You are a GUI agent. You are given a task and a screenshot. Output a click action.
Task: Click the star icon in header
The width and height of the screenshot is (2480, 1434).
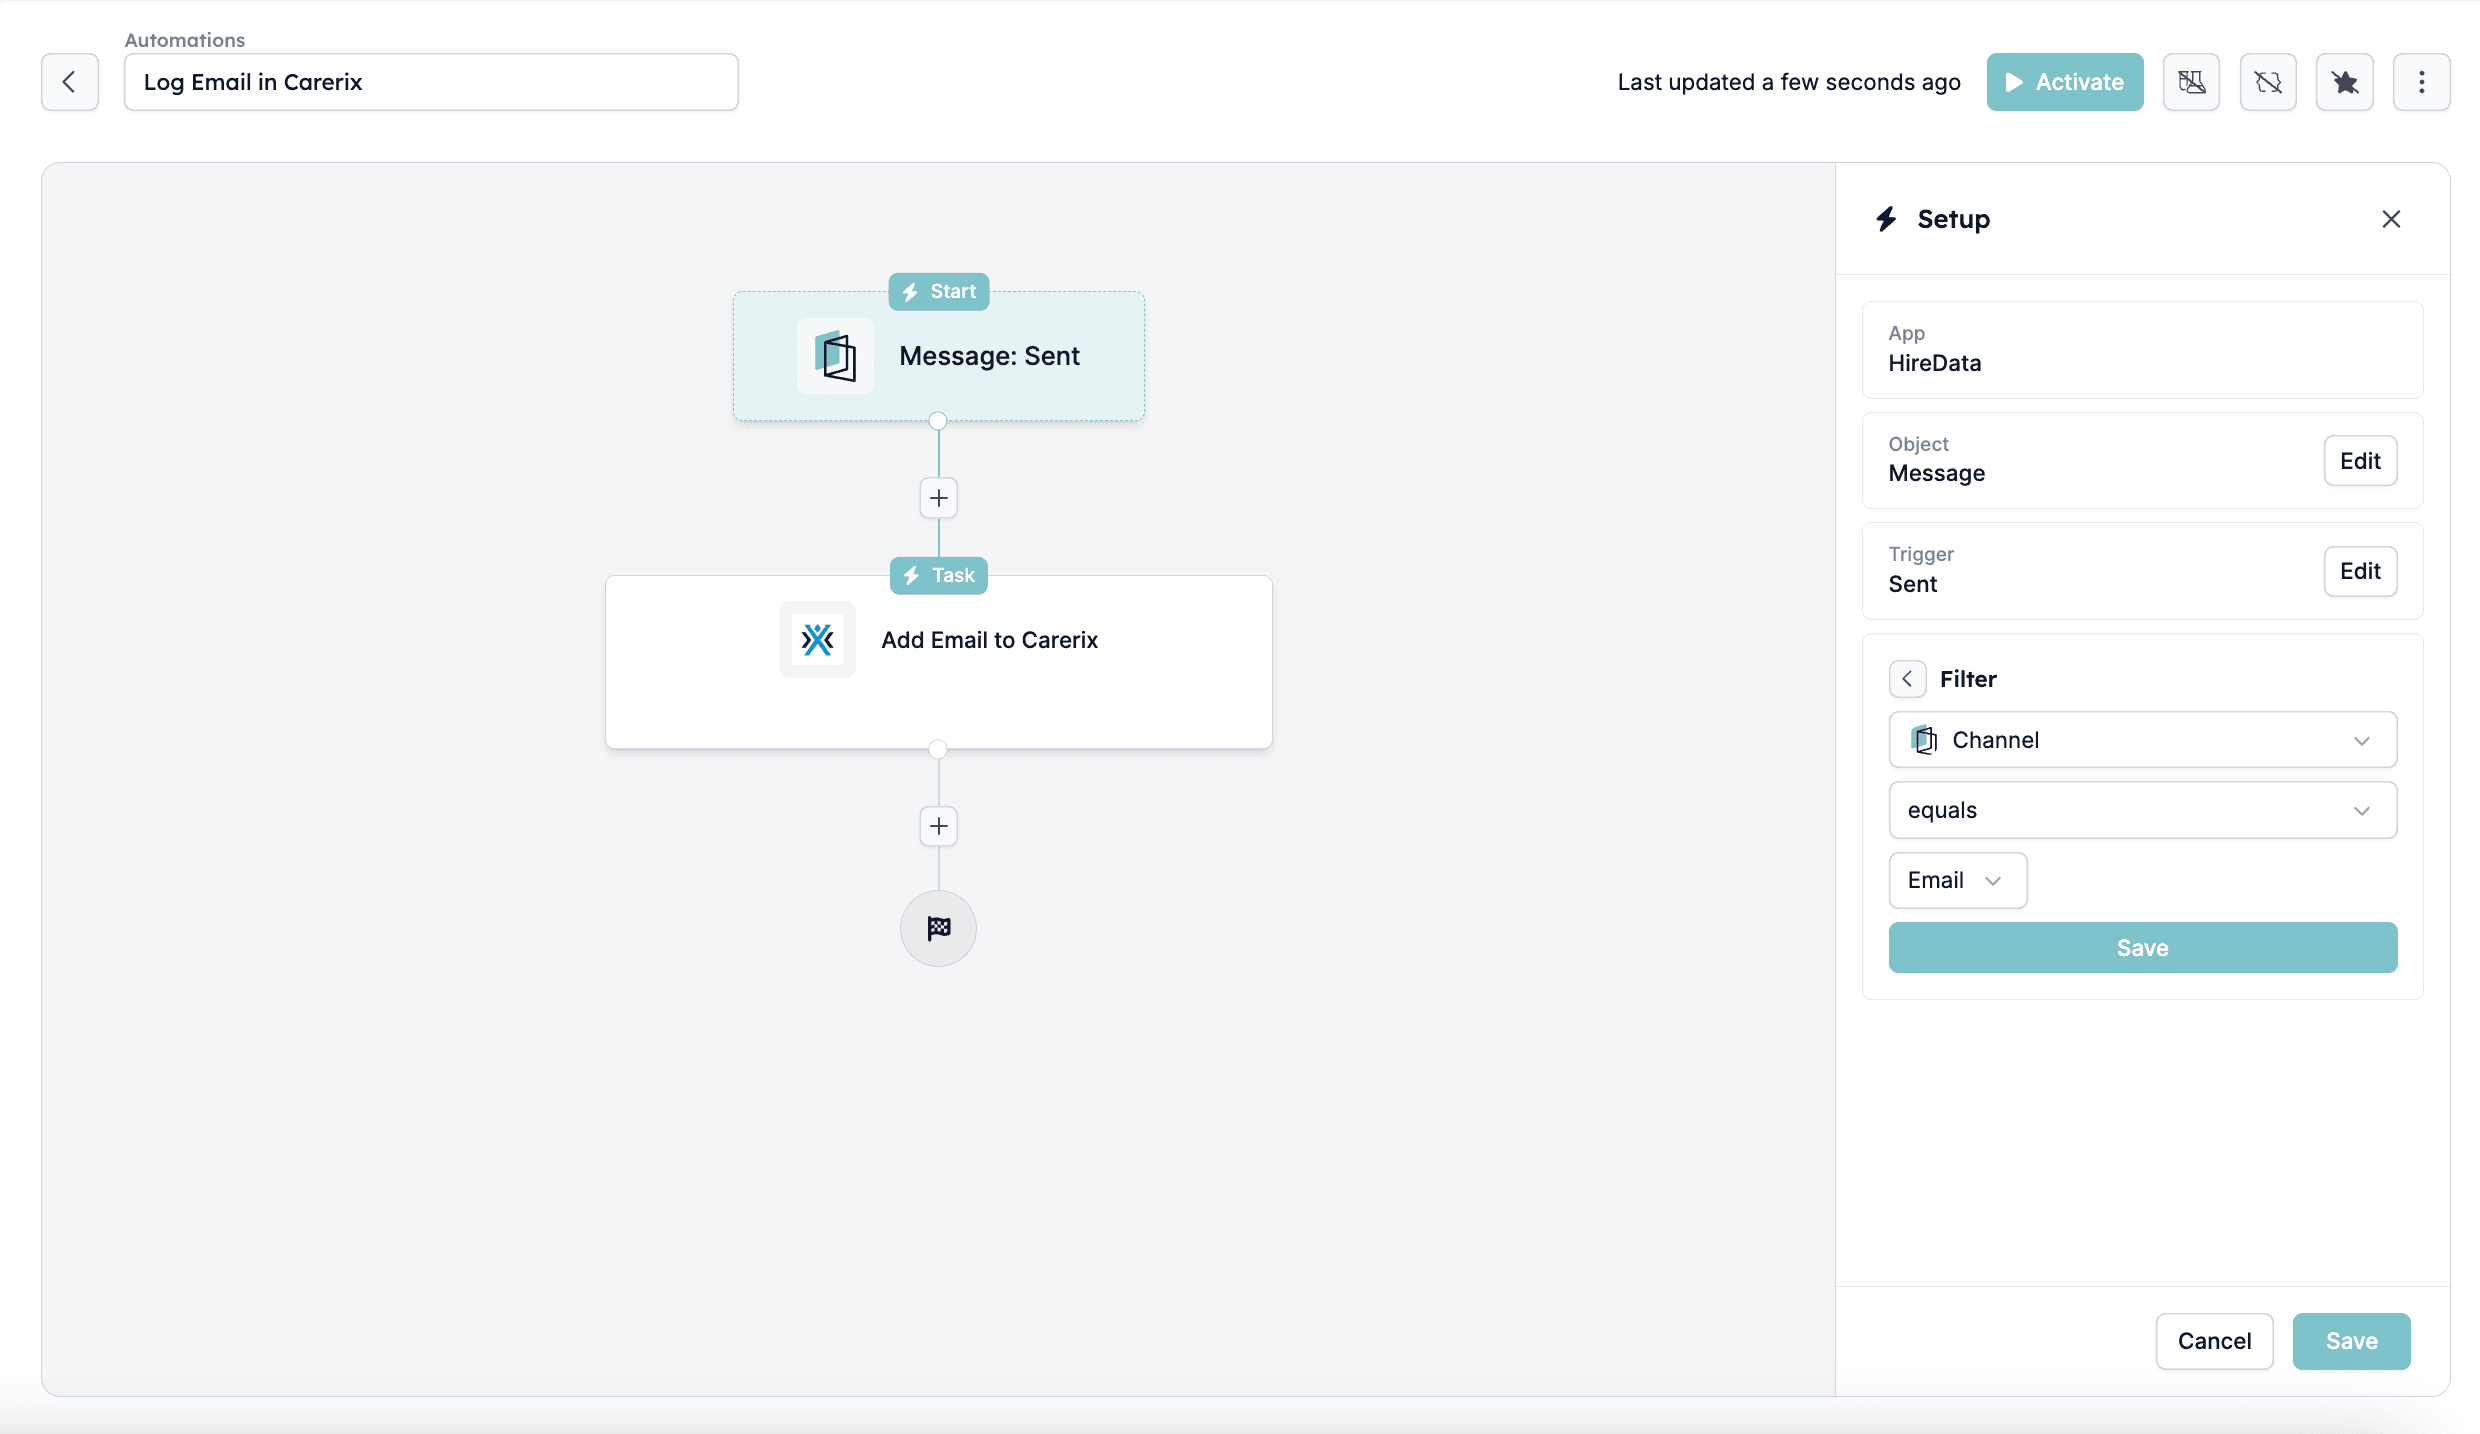(2345, 82)
